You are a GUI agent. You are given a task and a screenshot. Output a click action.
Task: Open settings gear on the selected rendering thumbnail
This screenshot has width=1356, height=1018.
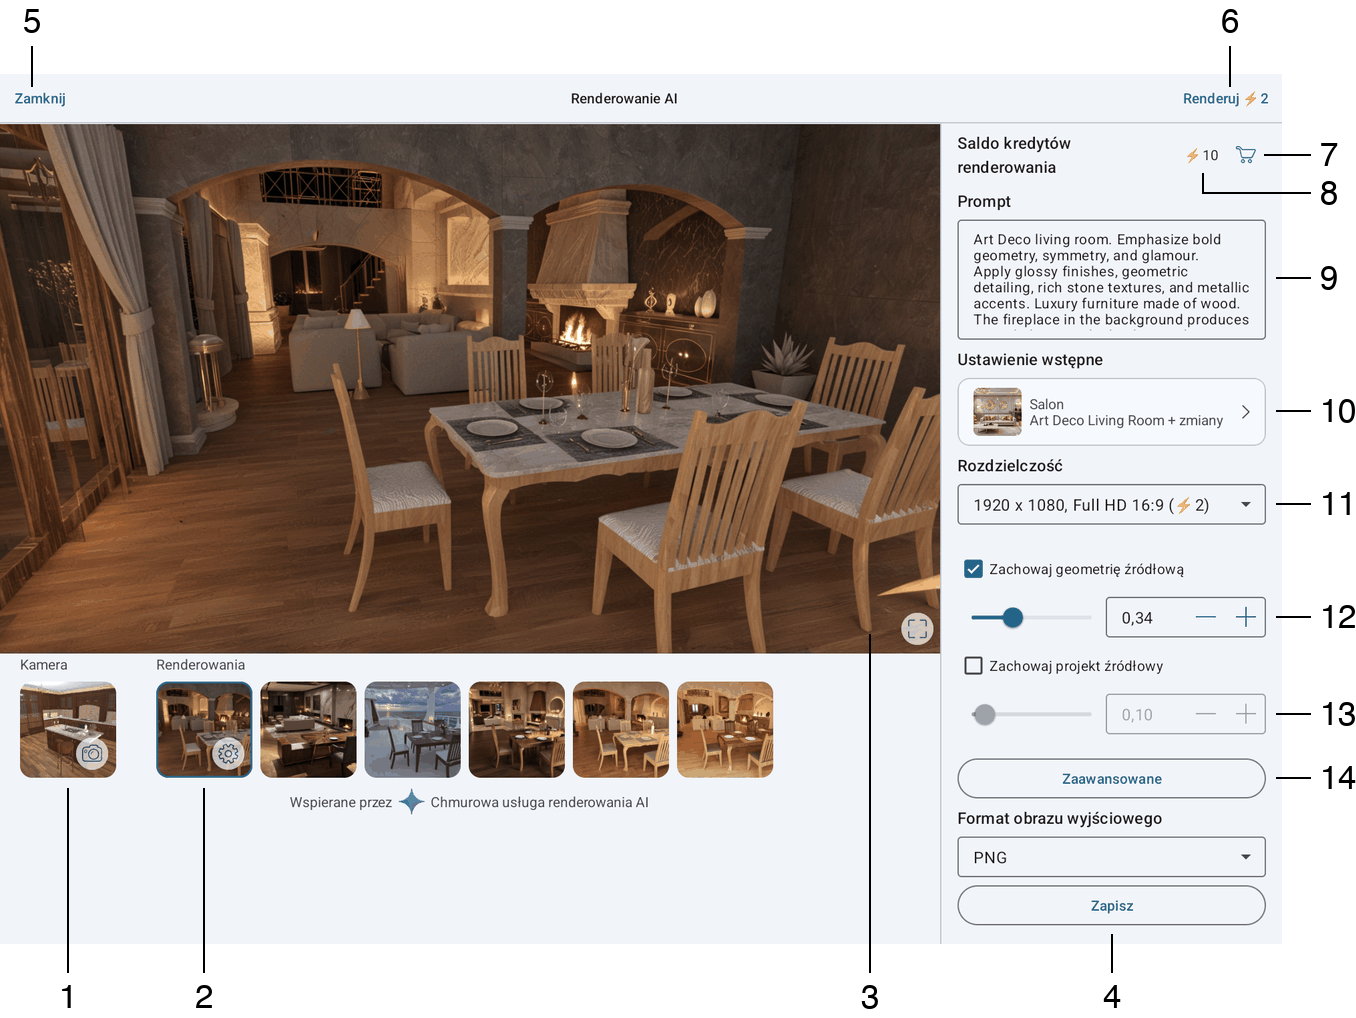(x=228, y=753)
